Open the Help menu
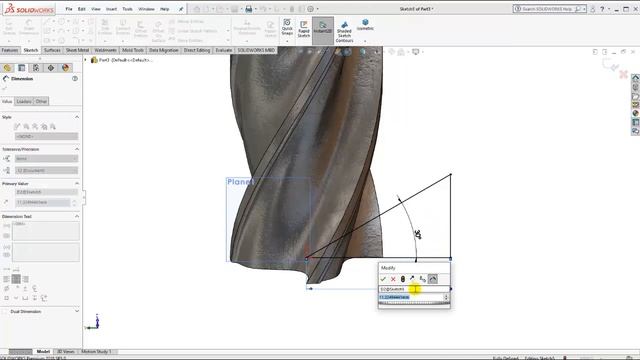 pyautogui.click(x=164, y=9)
